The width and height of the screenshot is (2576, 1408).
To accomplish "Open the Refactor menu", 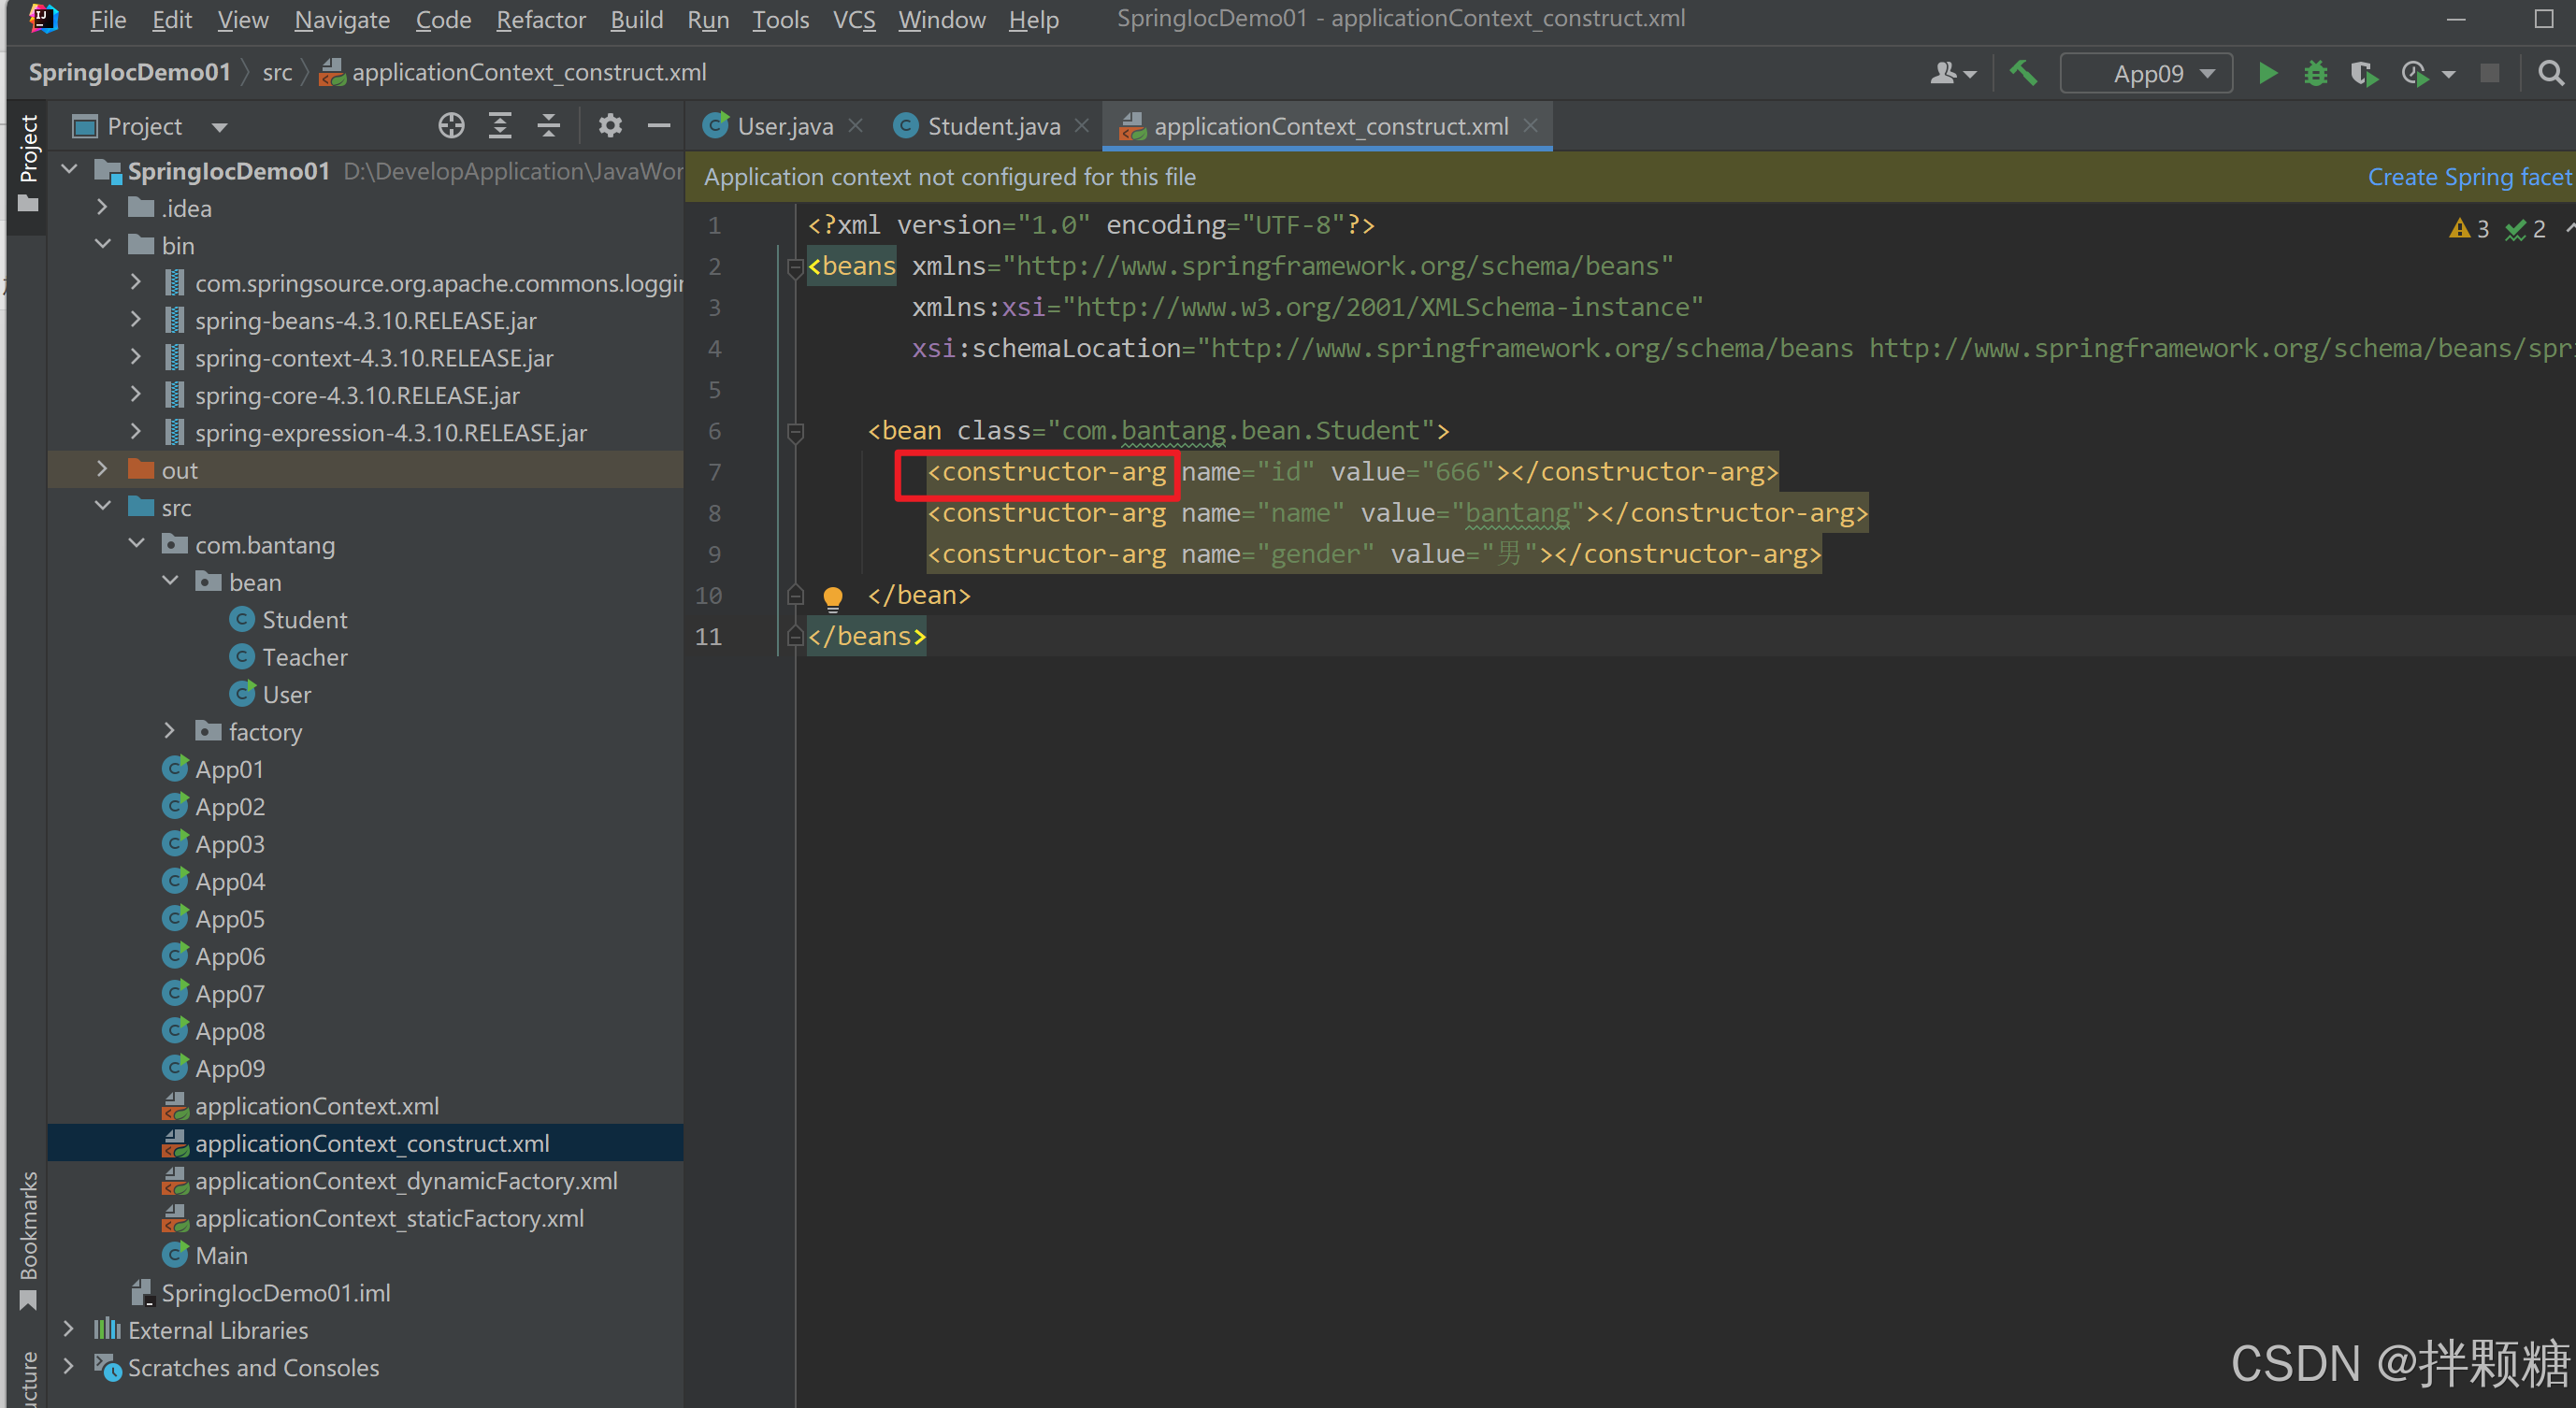I will click(x=540, y=20).
